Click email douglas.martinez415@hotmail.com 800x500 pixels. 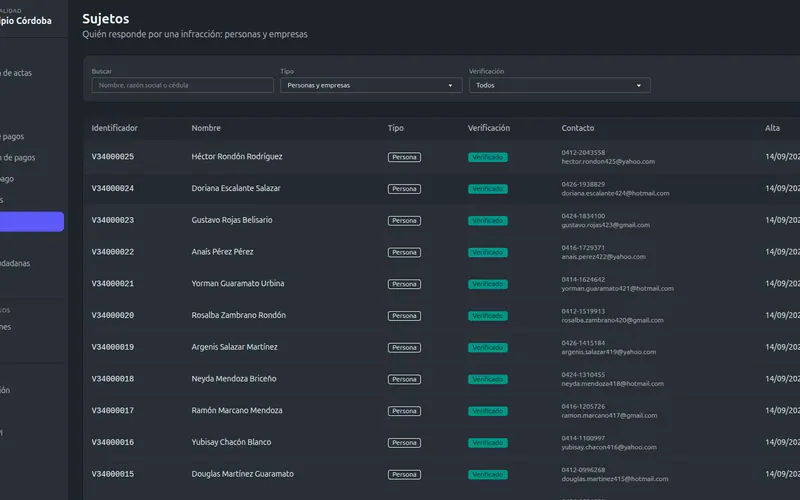tap(615, 479)
